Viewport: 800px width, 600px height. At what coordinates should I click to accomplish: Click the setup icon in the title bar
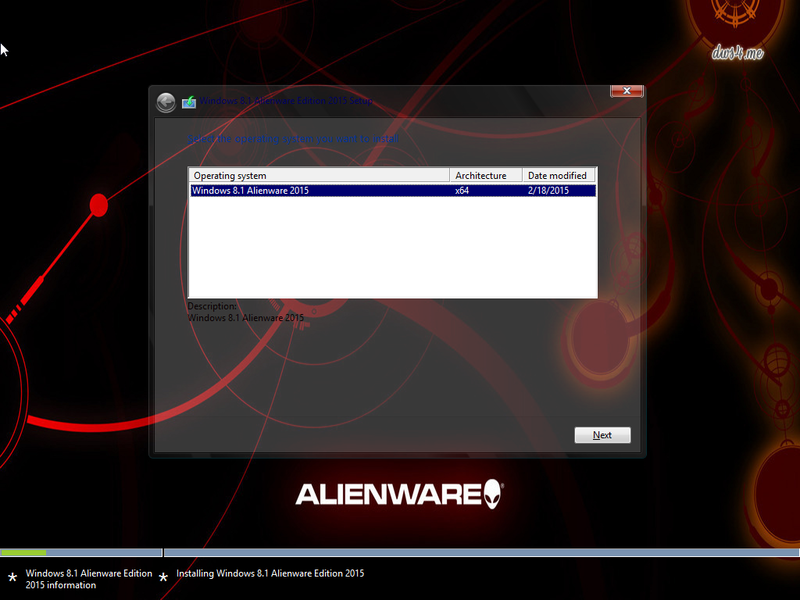(189, 102)
